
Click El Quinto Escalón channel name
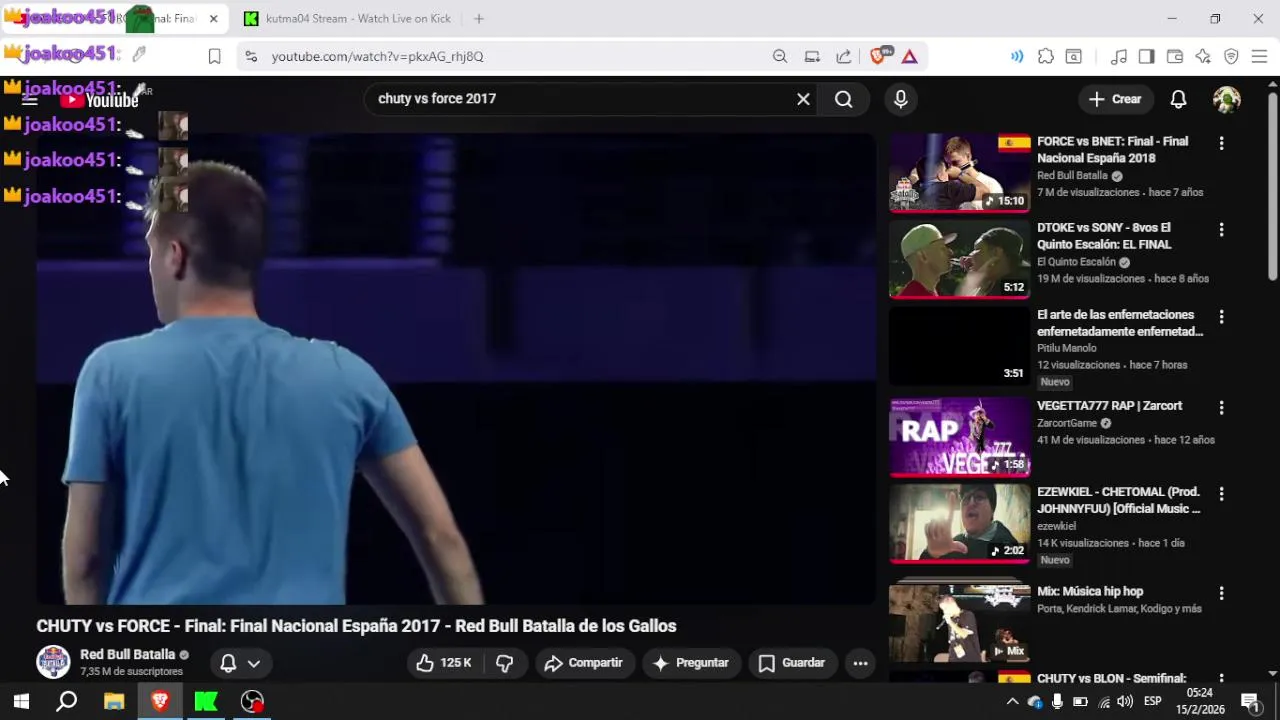tap(1075, 262)
